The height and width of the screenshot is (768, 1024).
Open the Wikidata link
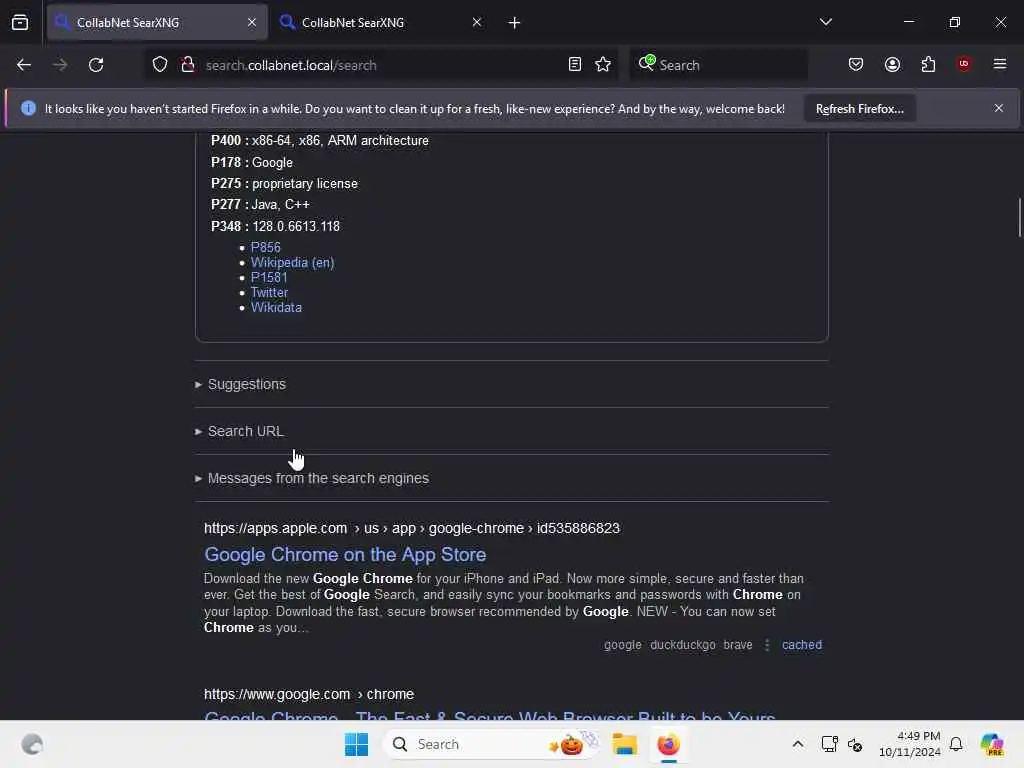[x=276, y=308]
